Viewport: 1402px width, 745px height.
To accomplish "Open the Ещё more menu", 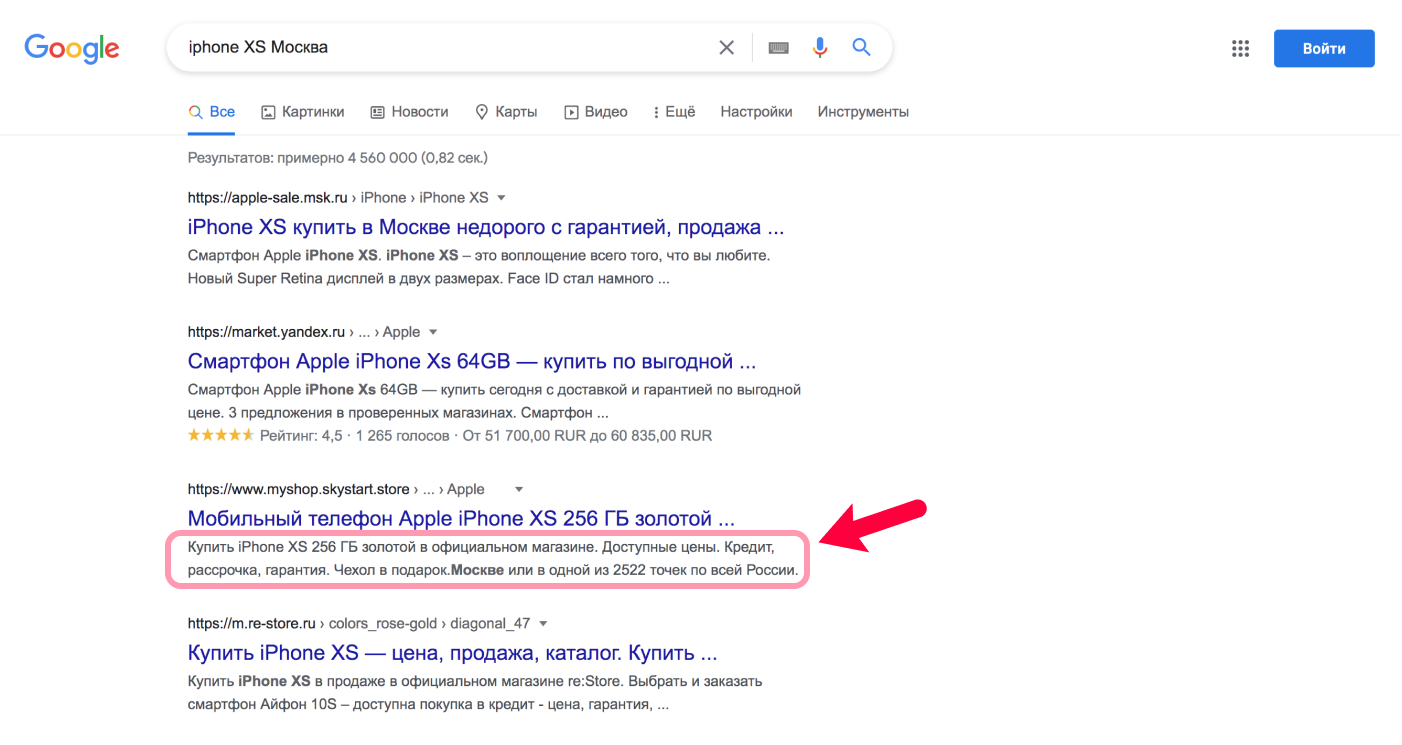I will 674,112.
